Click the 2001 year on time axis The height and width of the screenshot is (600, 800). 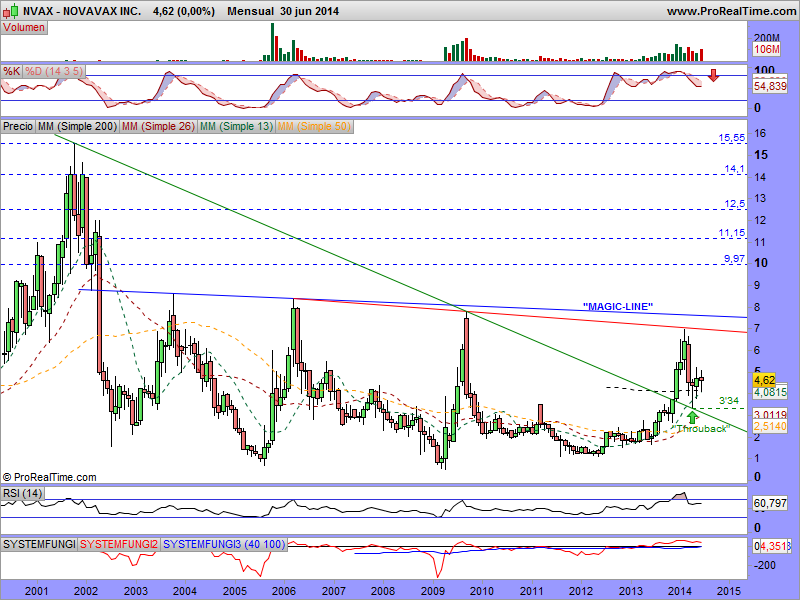(x=36, y=591)
